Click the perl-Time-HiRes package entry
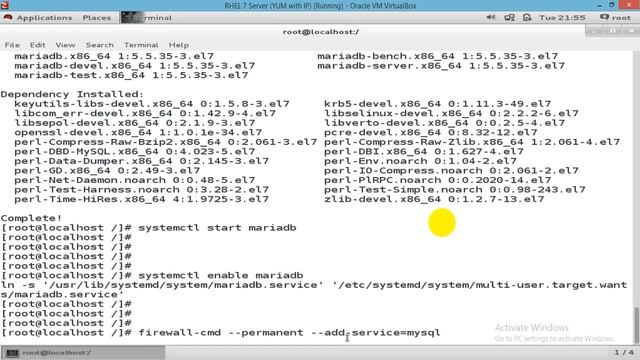 coord(142,199)
